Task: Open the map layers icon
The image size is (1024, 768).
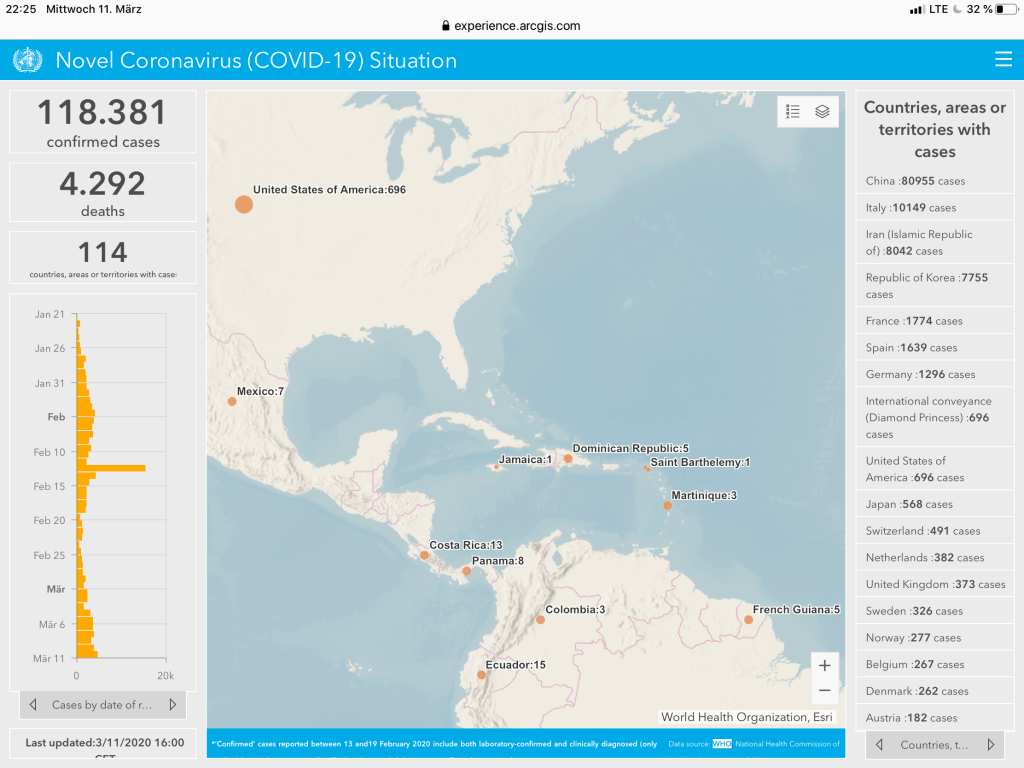Action: (x=822, y=112)
